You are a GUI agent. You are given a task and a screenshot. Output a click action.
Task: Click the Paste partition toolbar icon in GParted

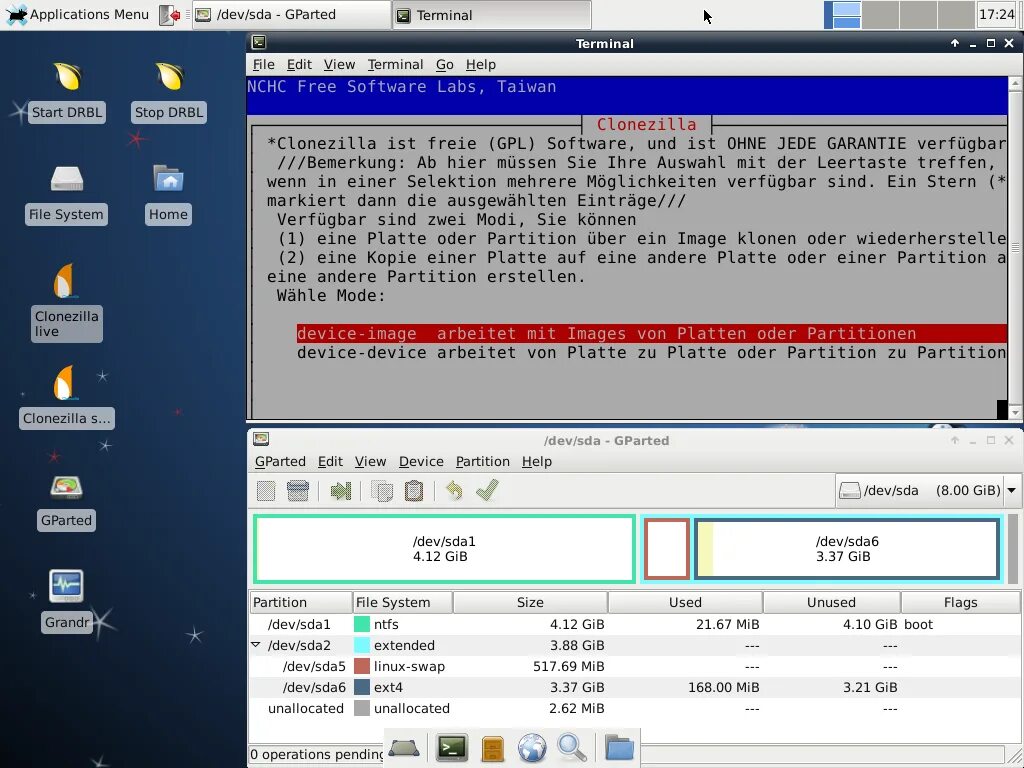point(414,490)
